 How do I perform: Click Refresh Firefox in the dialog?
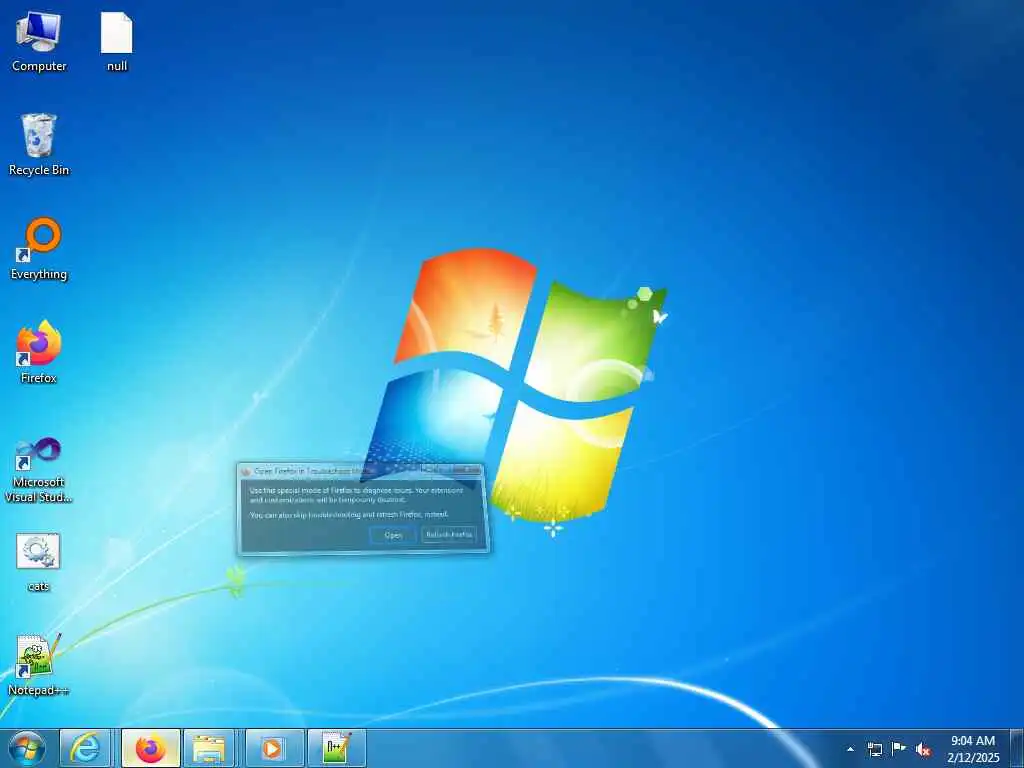[x=449, y=535]
